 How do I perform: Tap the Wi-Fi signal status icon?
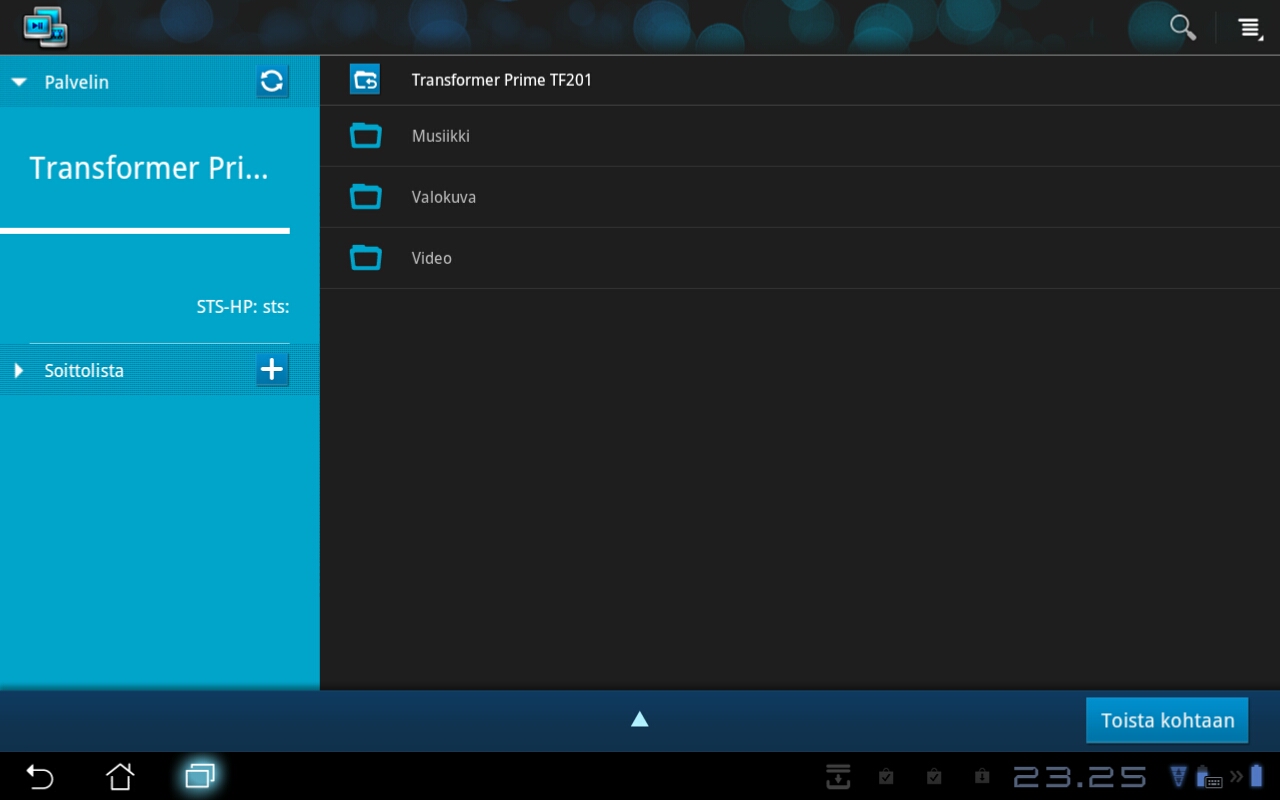(1180, 776)
